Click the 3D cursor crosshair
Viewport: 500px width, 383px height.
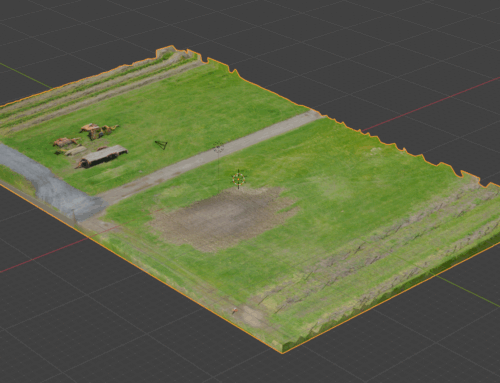pos(239,179)
